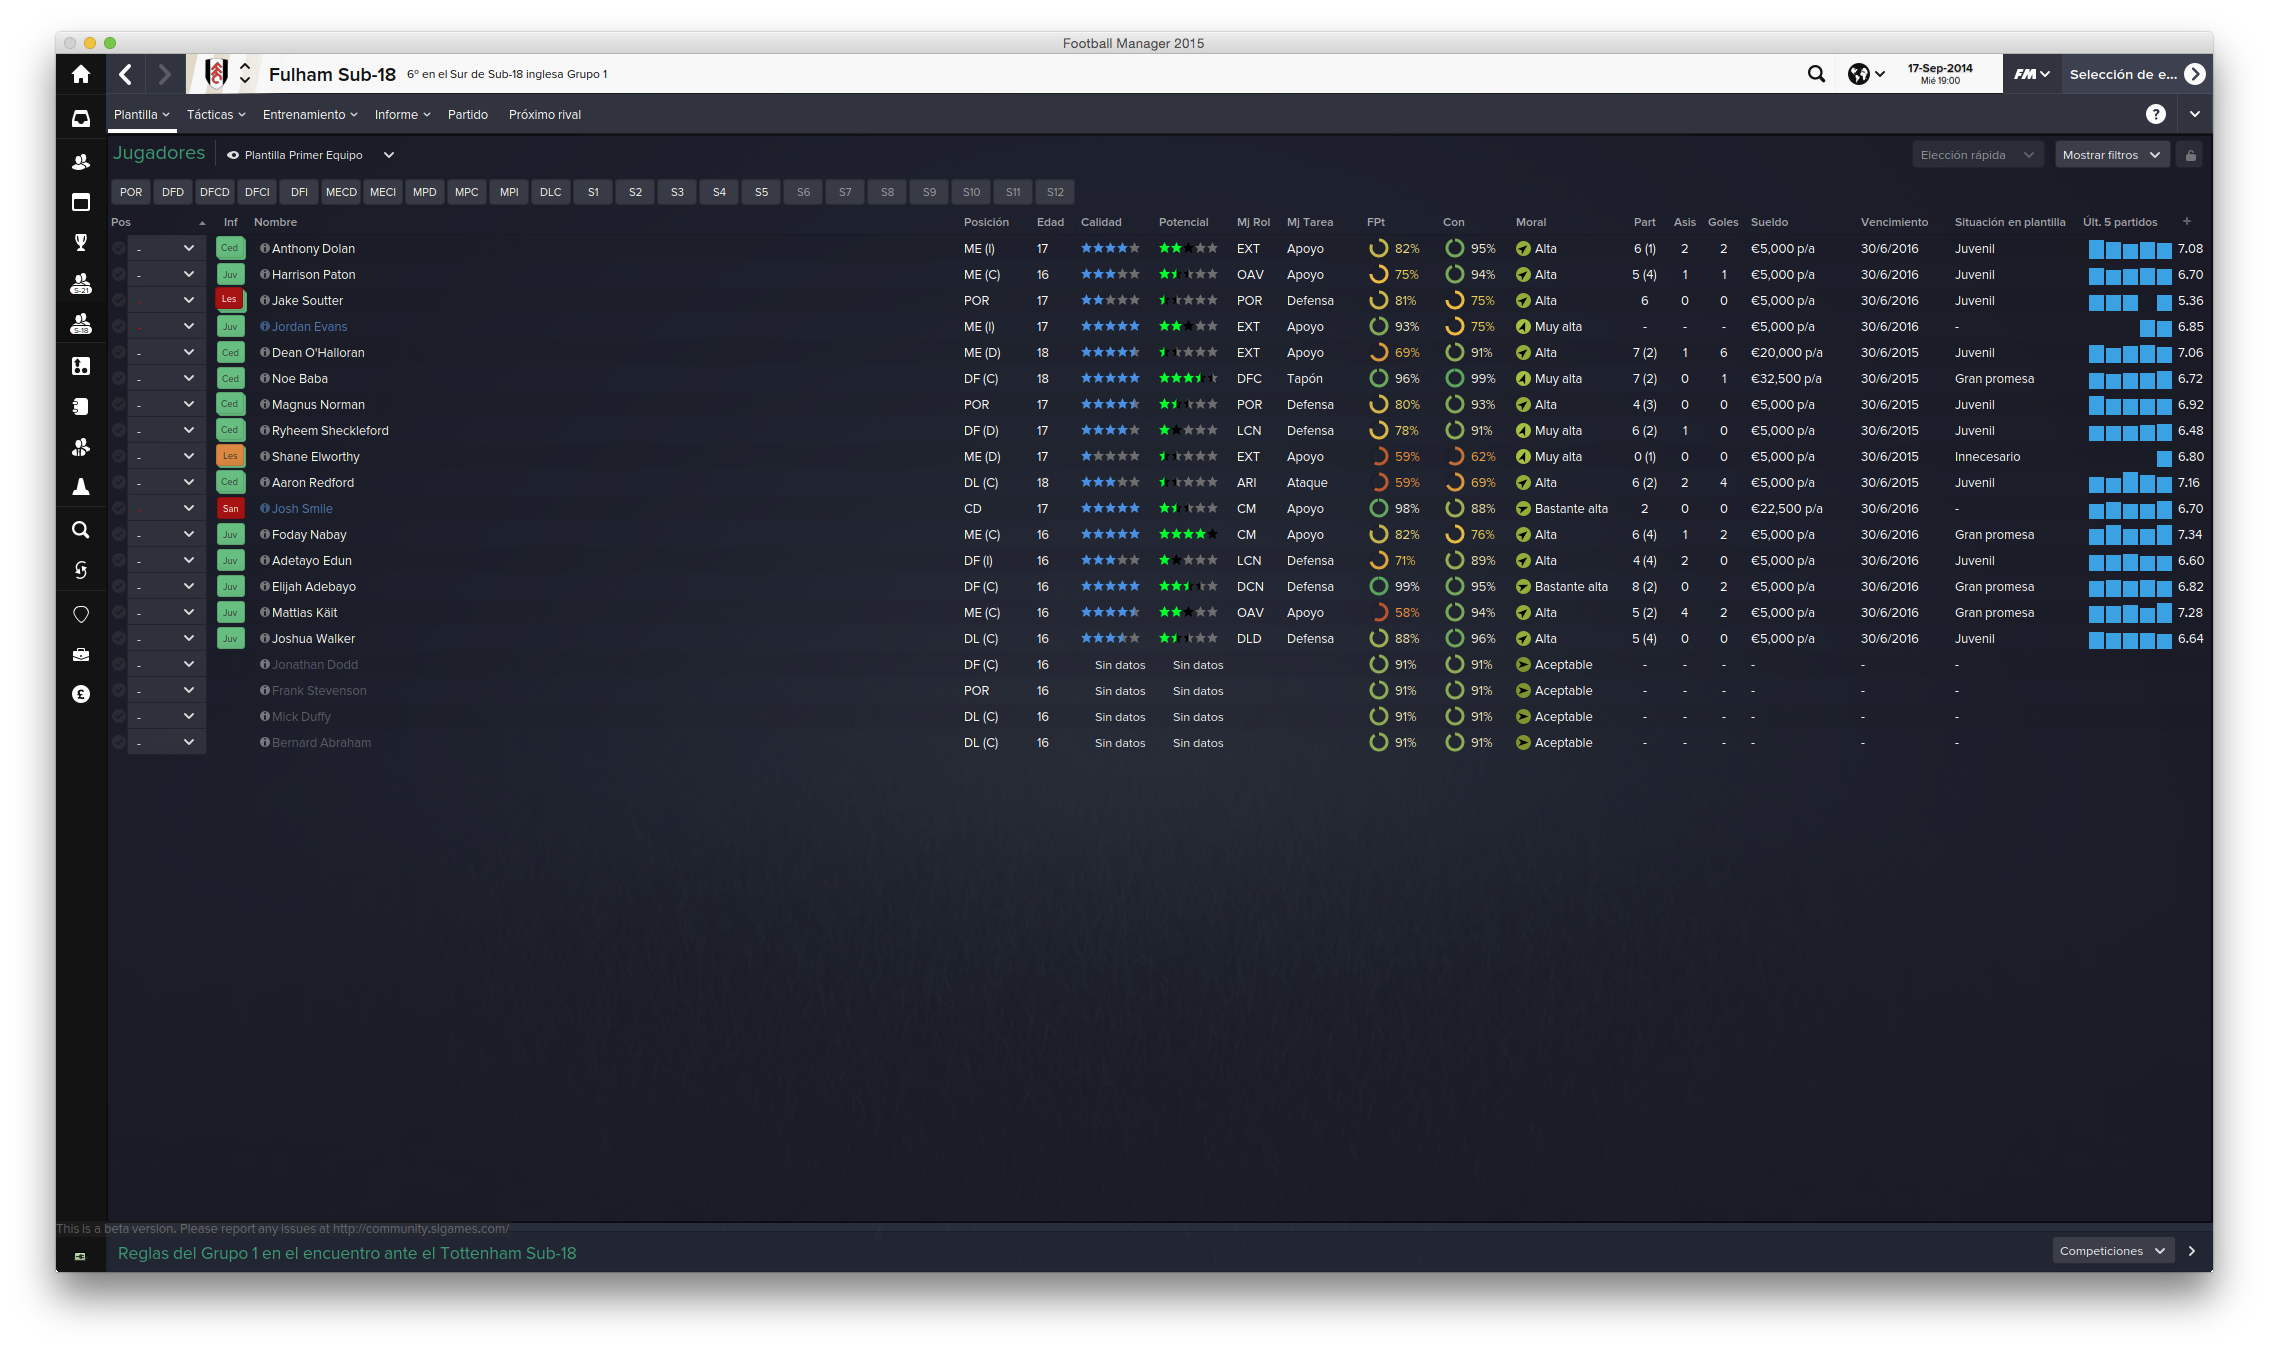Open the team report notebook icon
The height and width of the screenshot is (1352, 2269).
(x=81, y=406)
